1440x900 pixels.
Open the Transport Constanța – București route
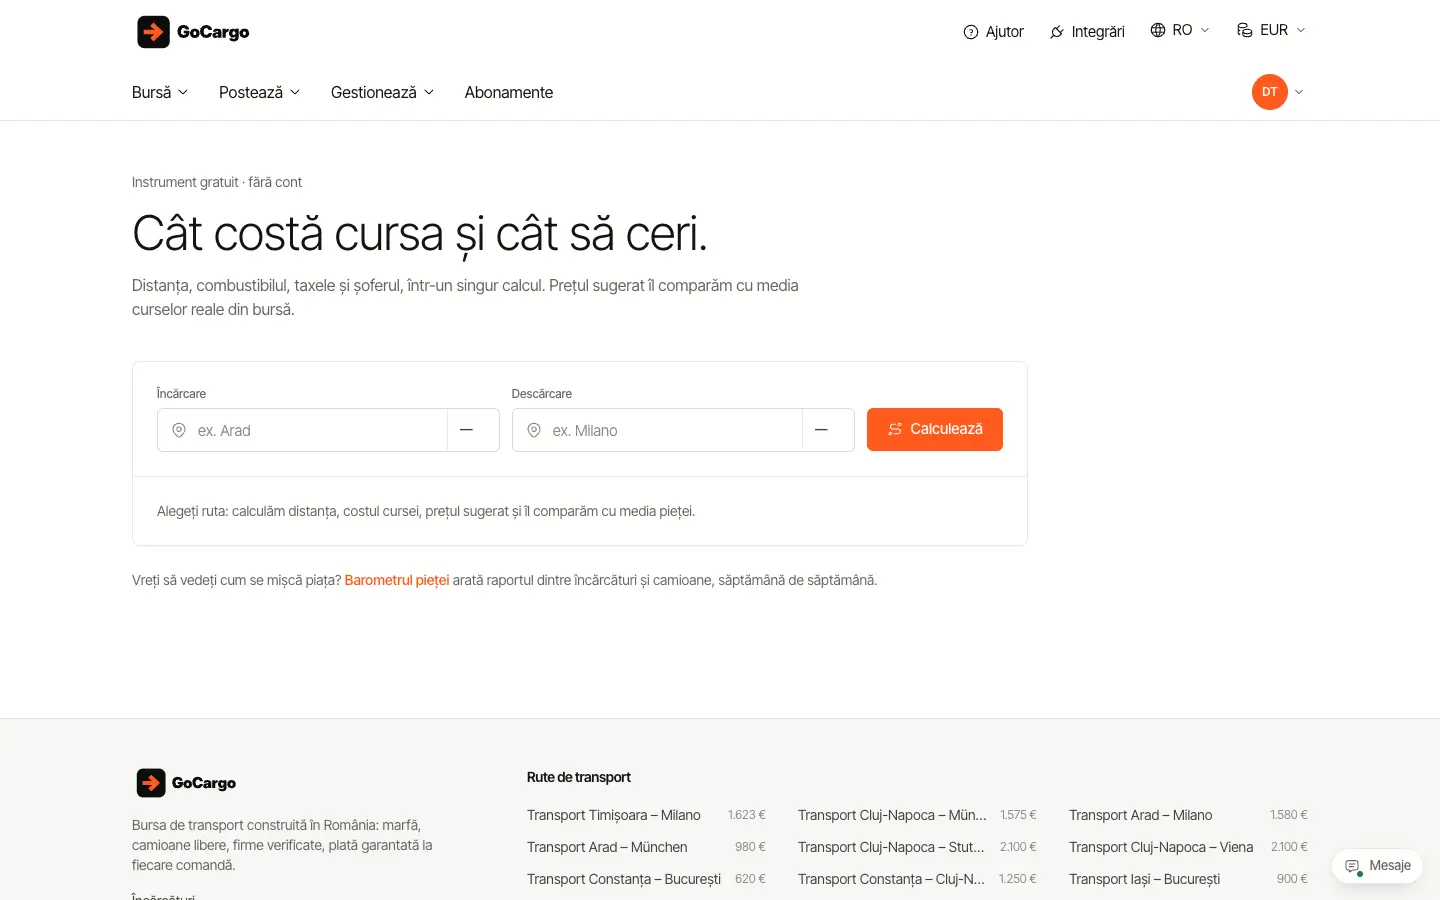click(624, 879)
